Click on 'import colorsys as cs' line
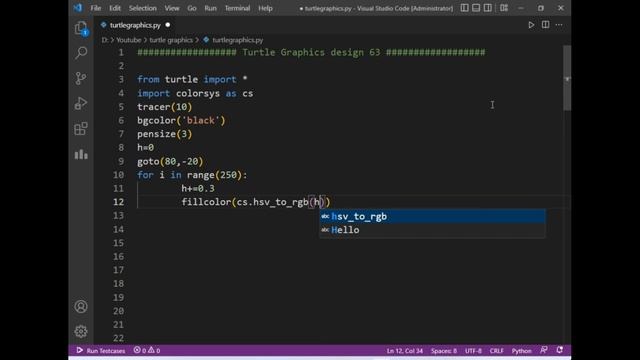The height and width of the screenshot is (360, 640). (195, 93)
